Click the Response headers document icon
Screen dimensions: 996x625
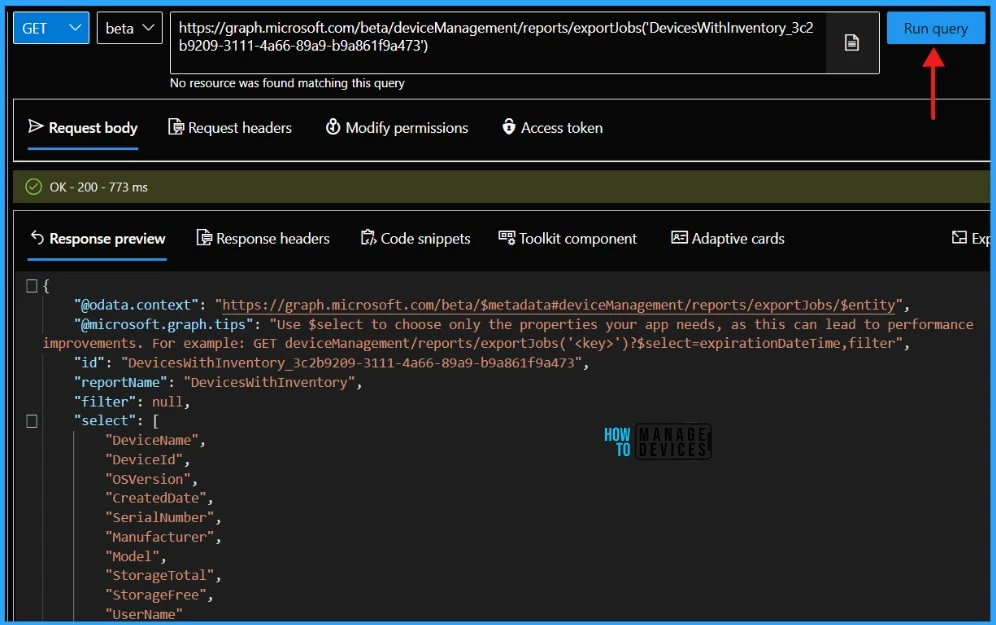(x=204, y=238)
